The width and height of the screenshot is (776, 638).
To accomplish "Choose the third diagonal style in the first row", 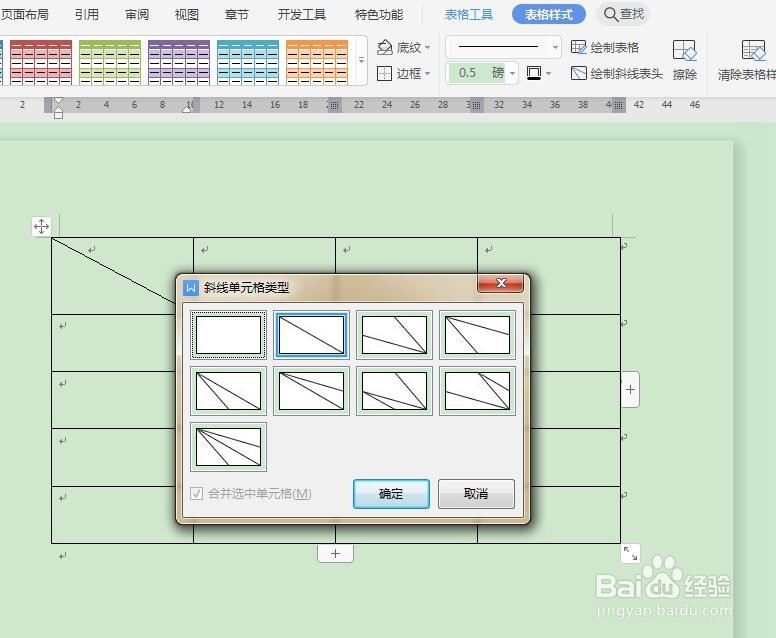I will [x=394, y=335].
